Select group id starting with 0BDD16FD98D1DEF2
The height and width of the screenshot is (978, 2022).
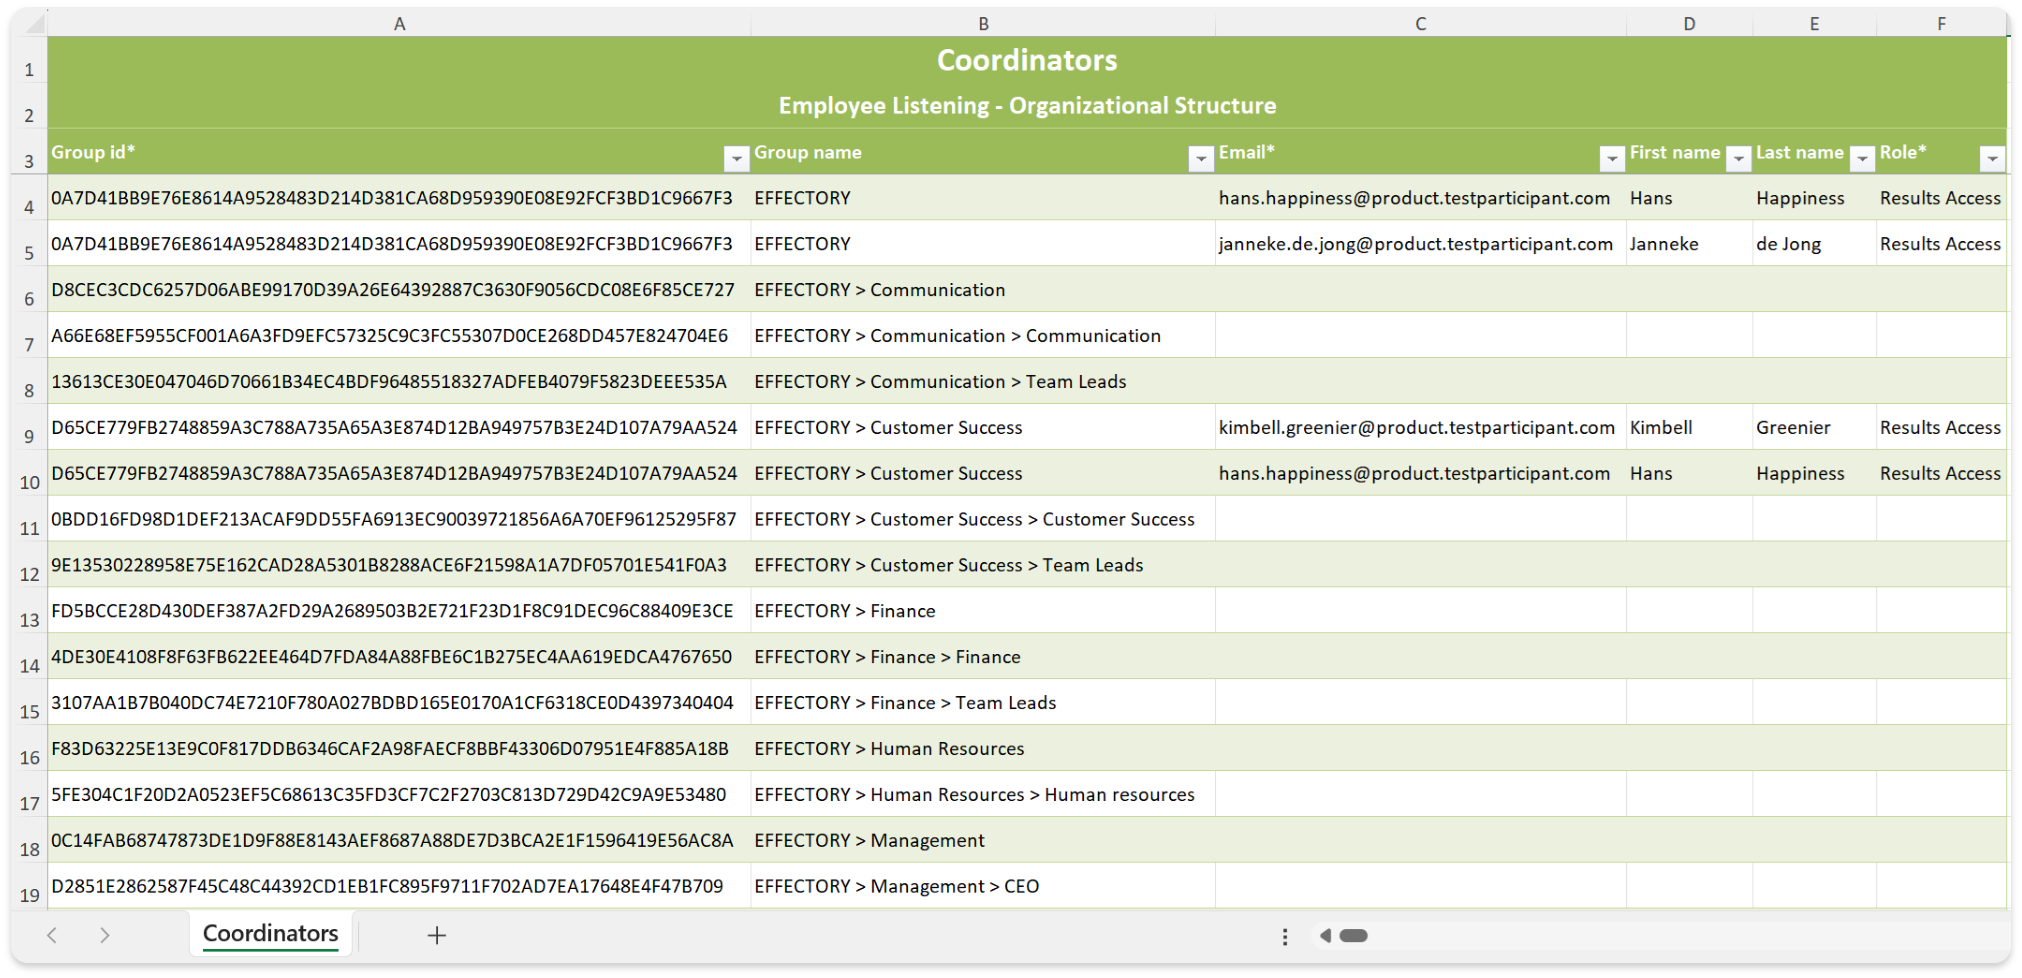(x=399, y=519)
